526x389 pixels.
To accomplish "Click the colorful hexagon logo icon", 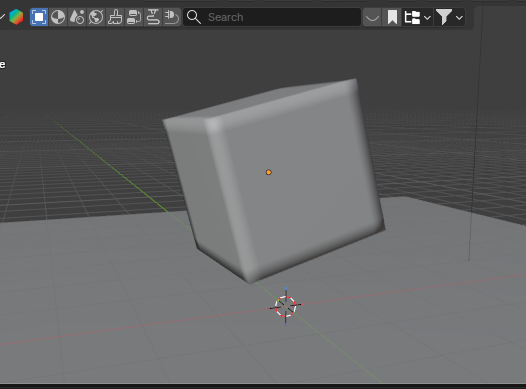I will pos(16,17).
